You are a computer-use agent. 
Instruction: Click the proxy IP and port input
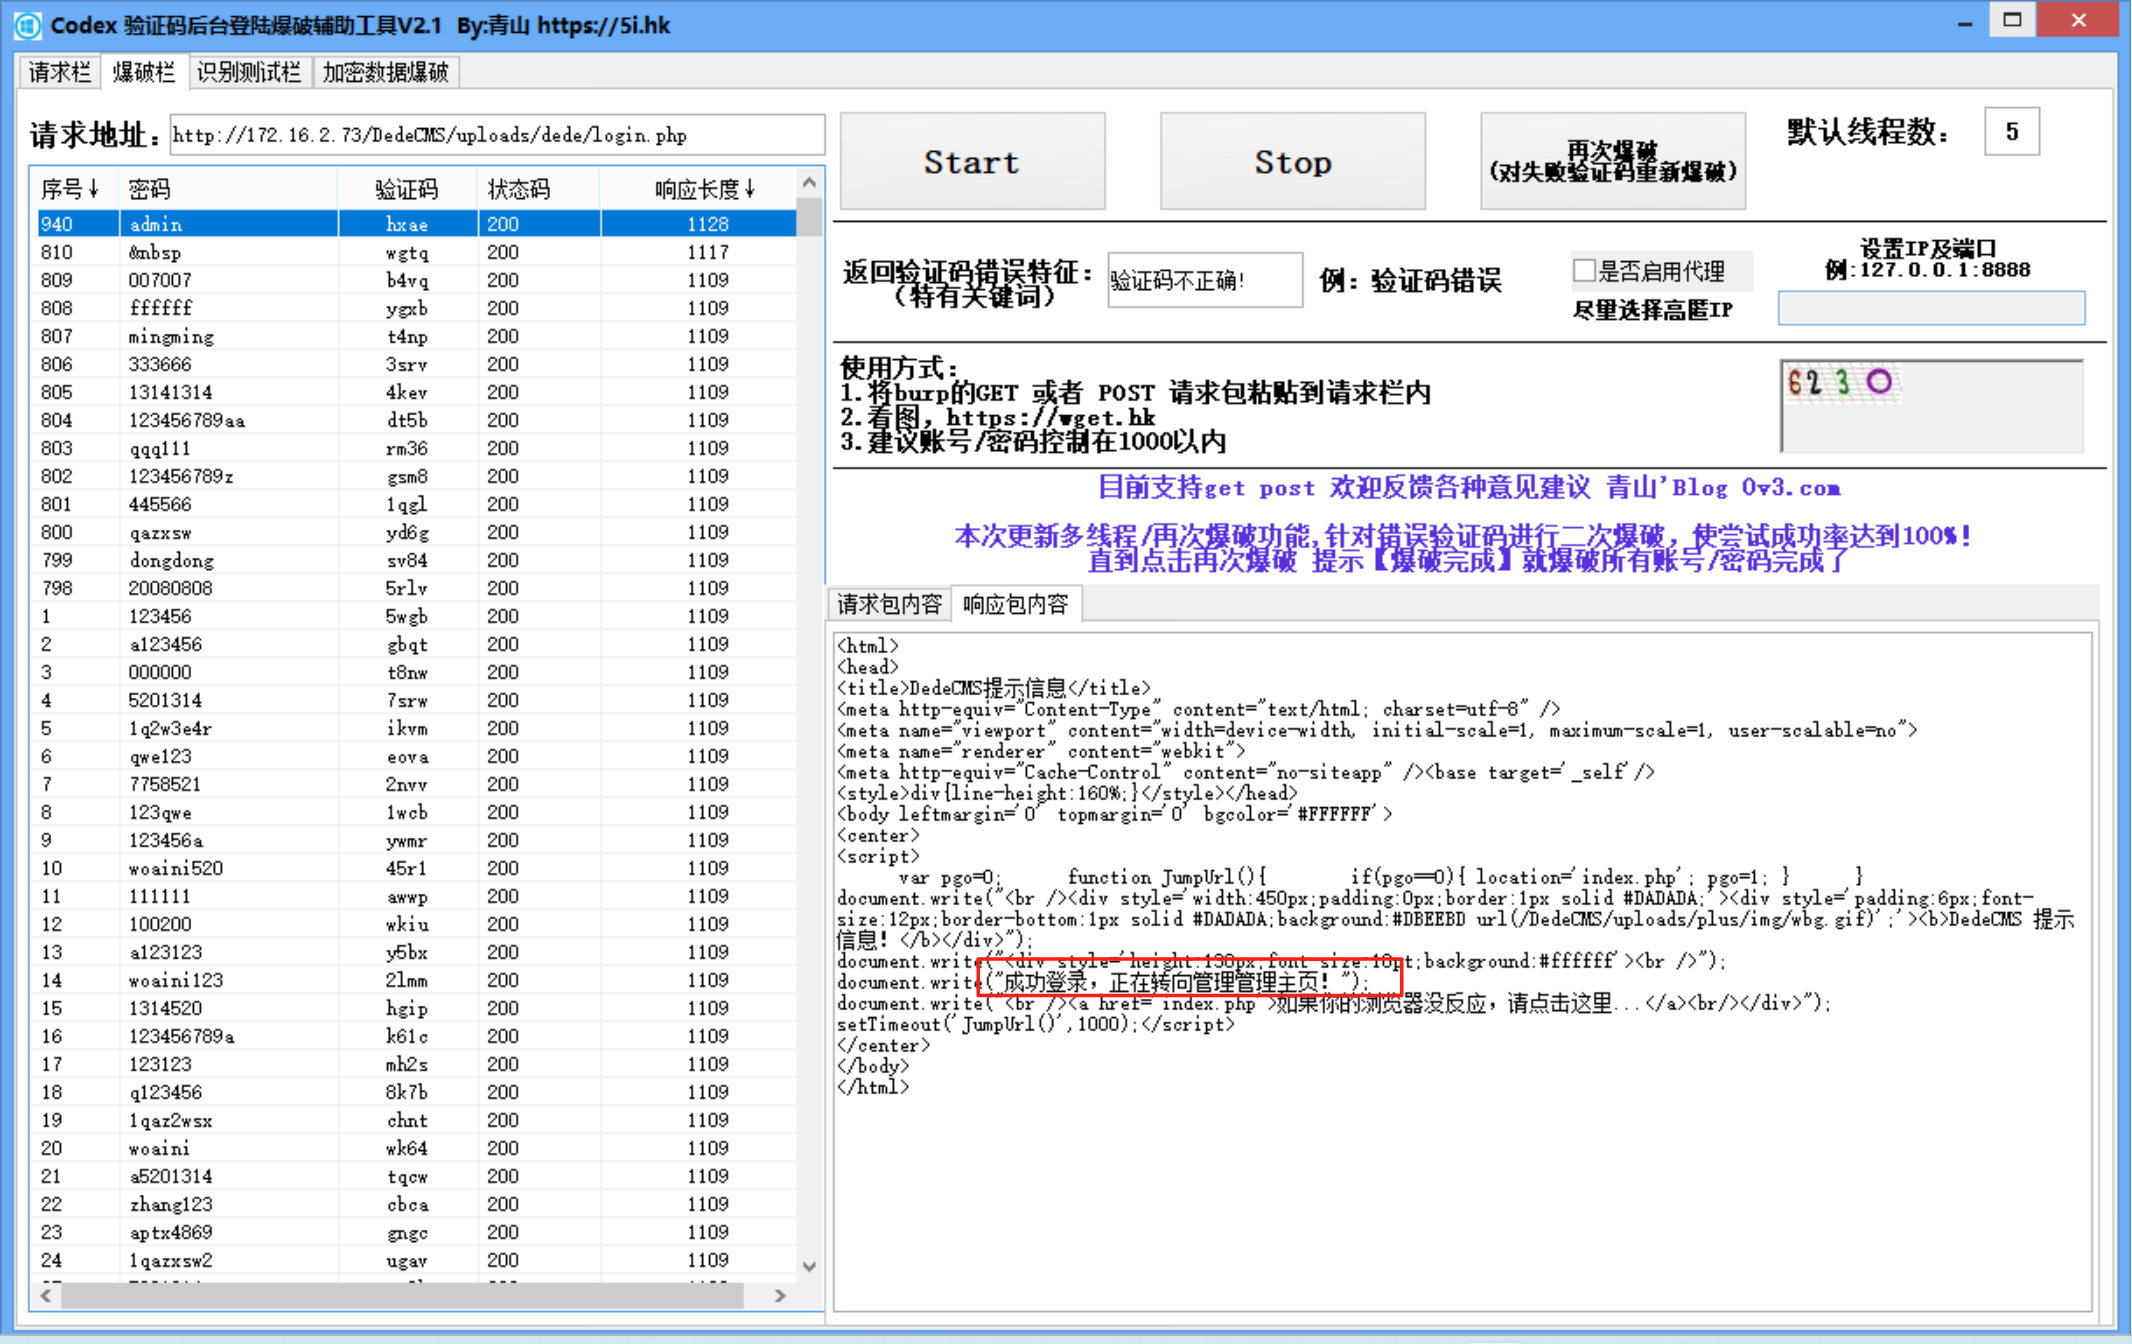tap(1931, 308)
